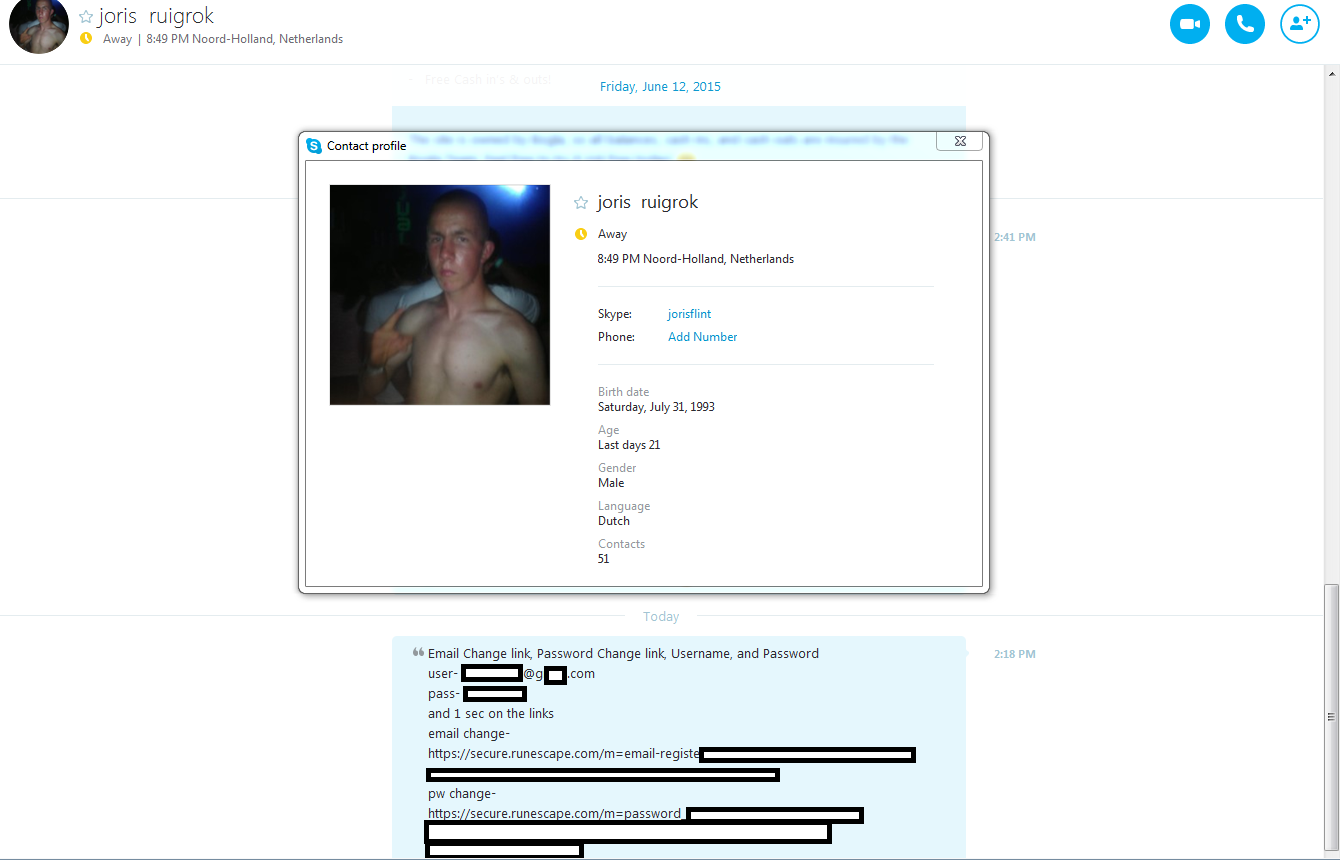The width and height of the screenshot is (1340, 860).
Task: Click the large profile photo in dialog
Action: pos(440,295)
